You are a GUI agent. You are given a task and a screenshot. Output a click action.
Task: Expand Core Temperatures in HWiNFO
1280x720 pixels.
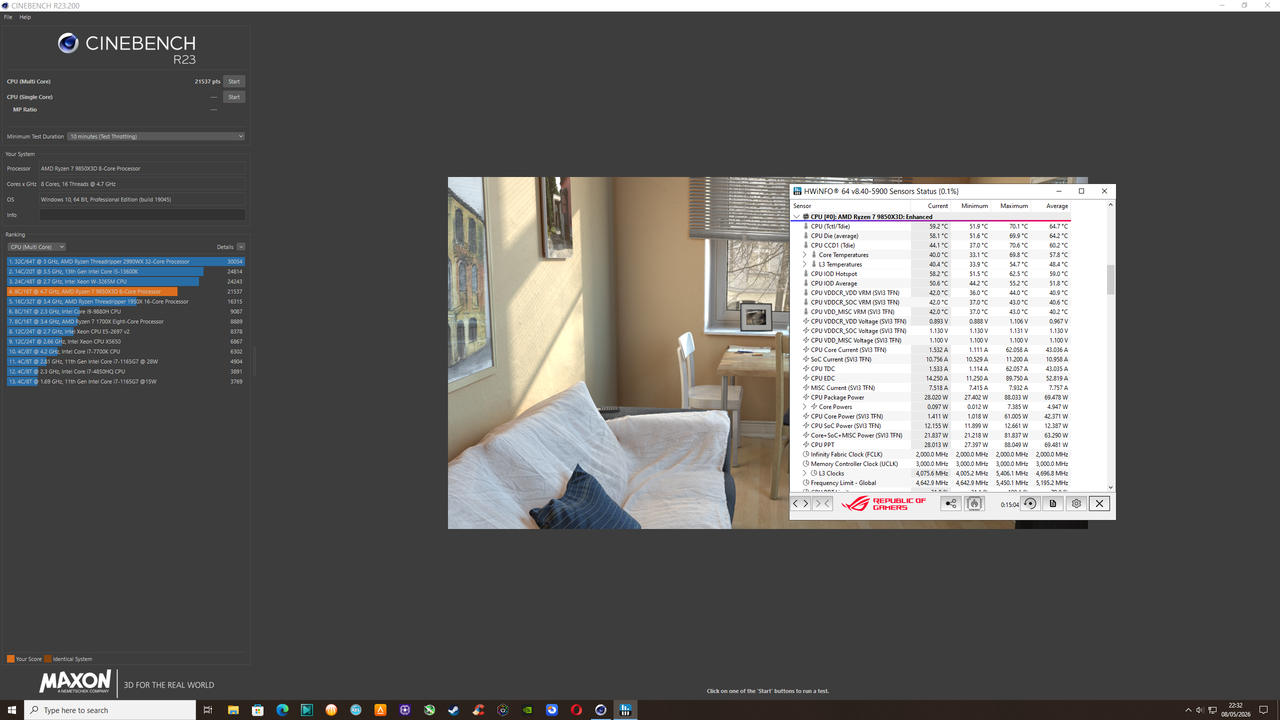[805, 255]
